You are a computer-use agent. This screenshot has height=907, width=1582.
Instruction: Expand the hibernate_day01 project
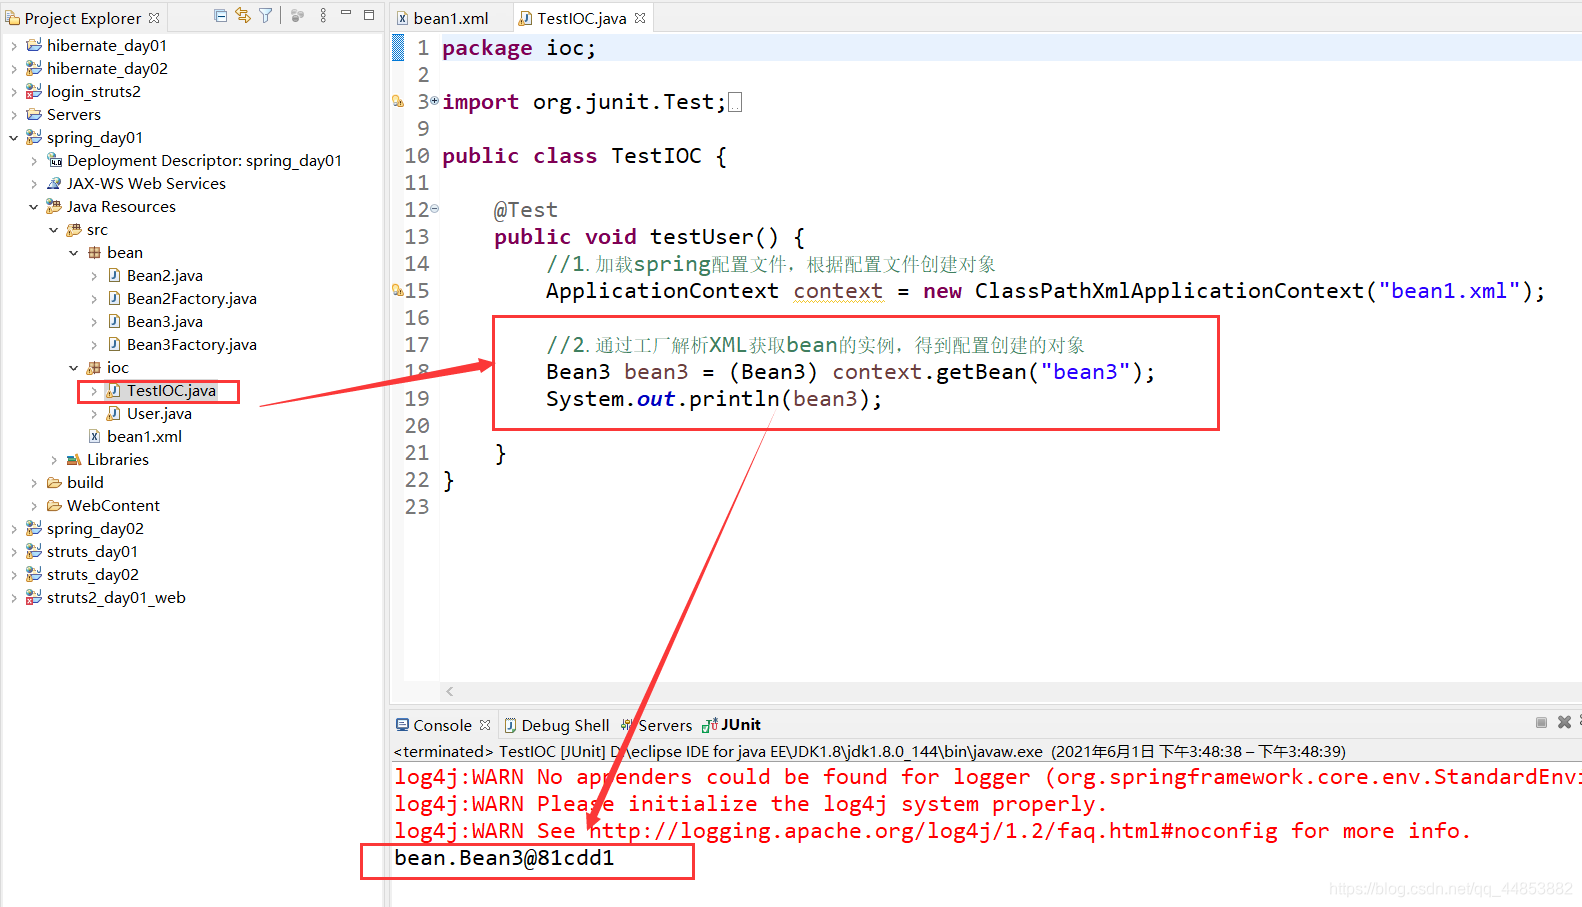(x=13, y=46)
